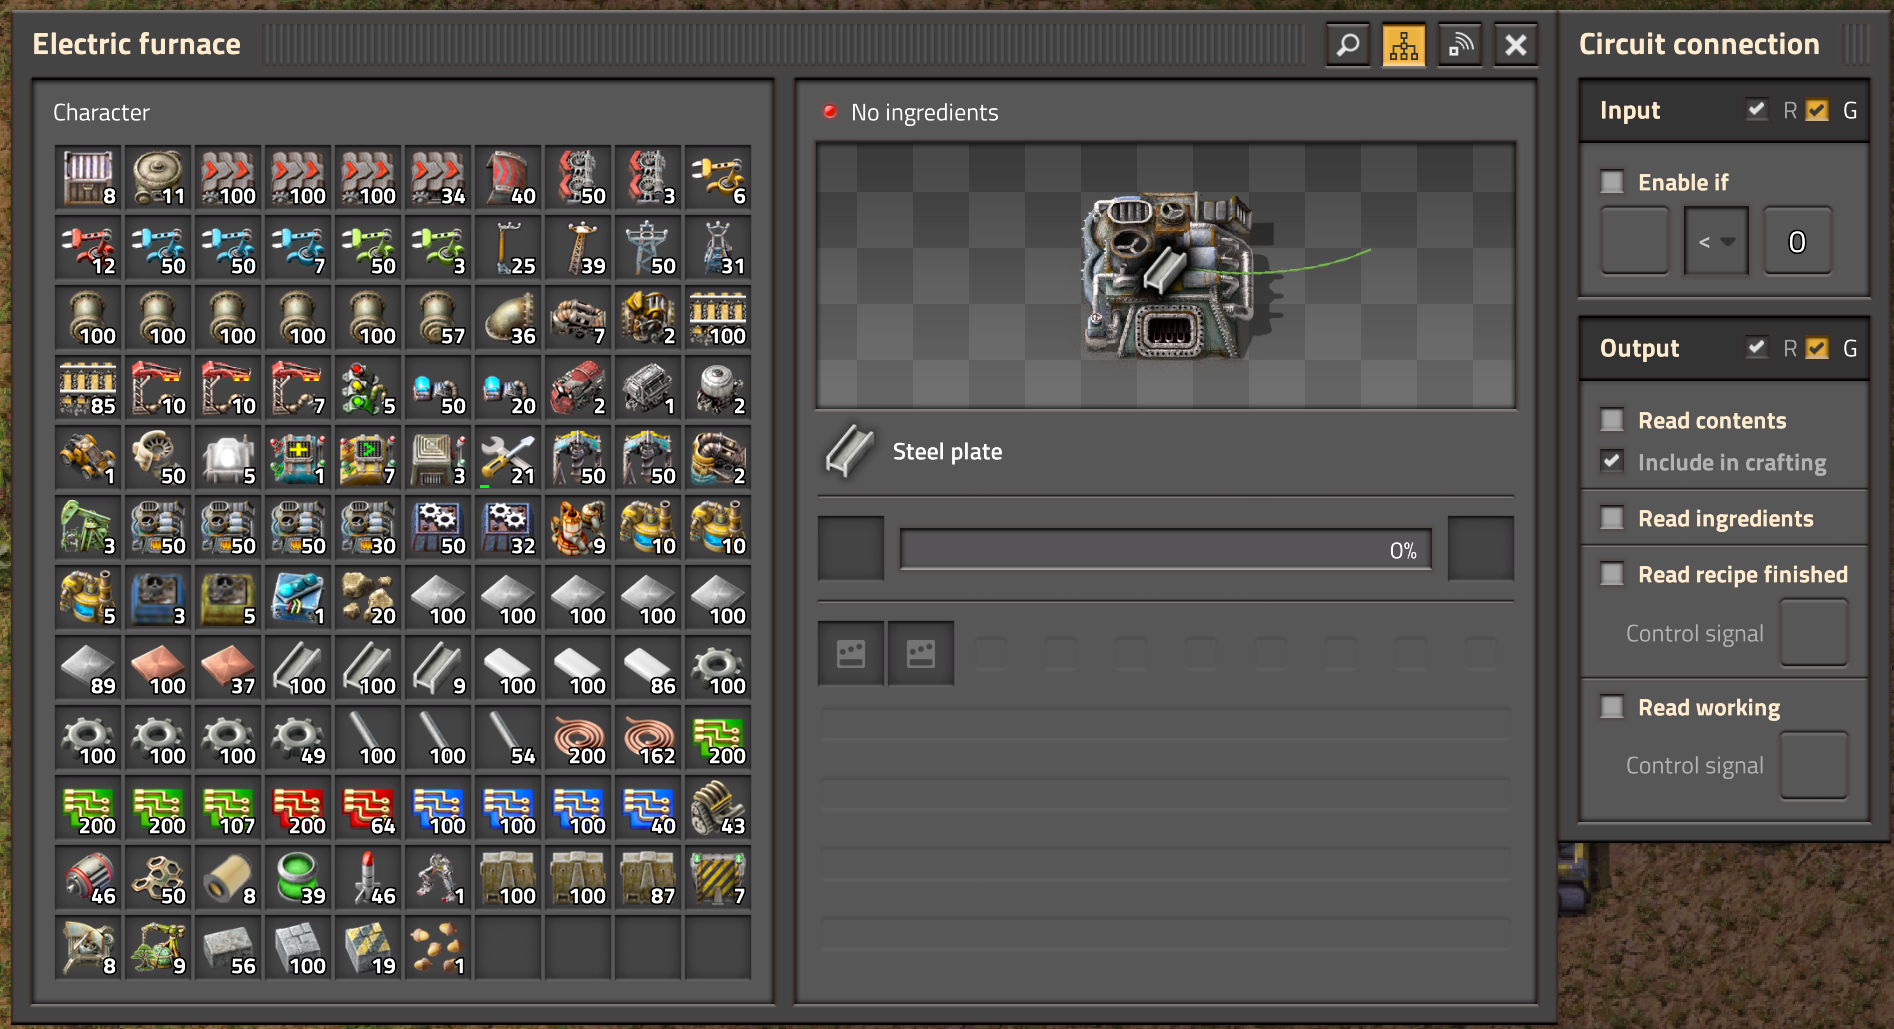Enable the 'Enable if' condition checkbox
Image resolution: width=1894 pixels, height=1029 pixels.
[x=1612, y=182]
